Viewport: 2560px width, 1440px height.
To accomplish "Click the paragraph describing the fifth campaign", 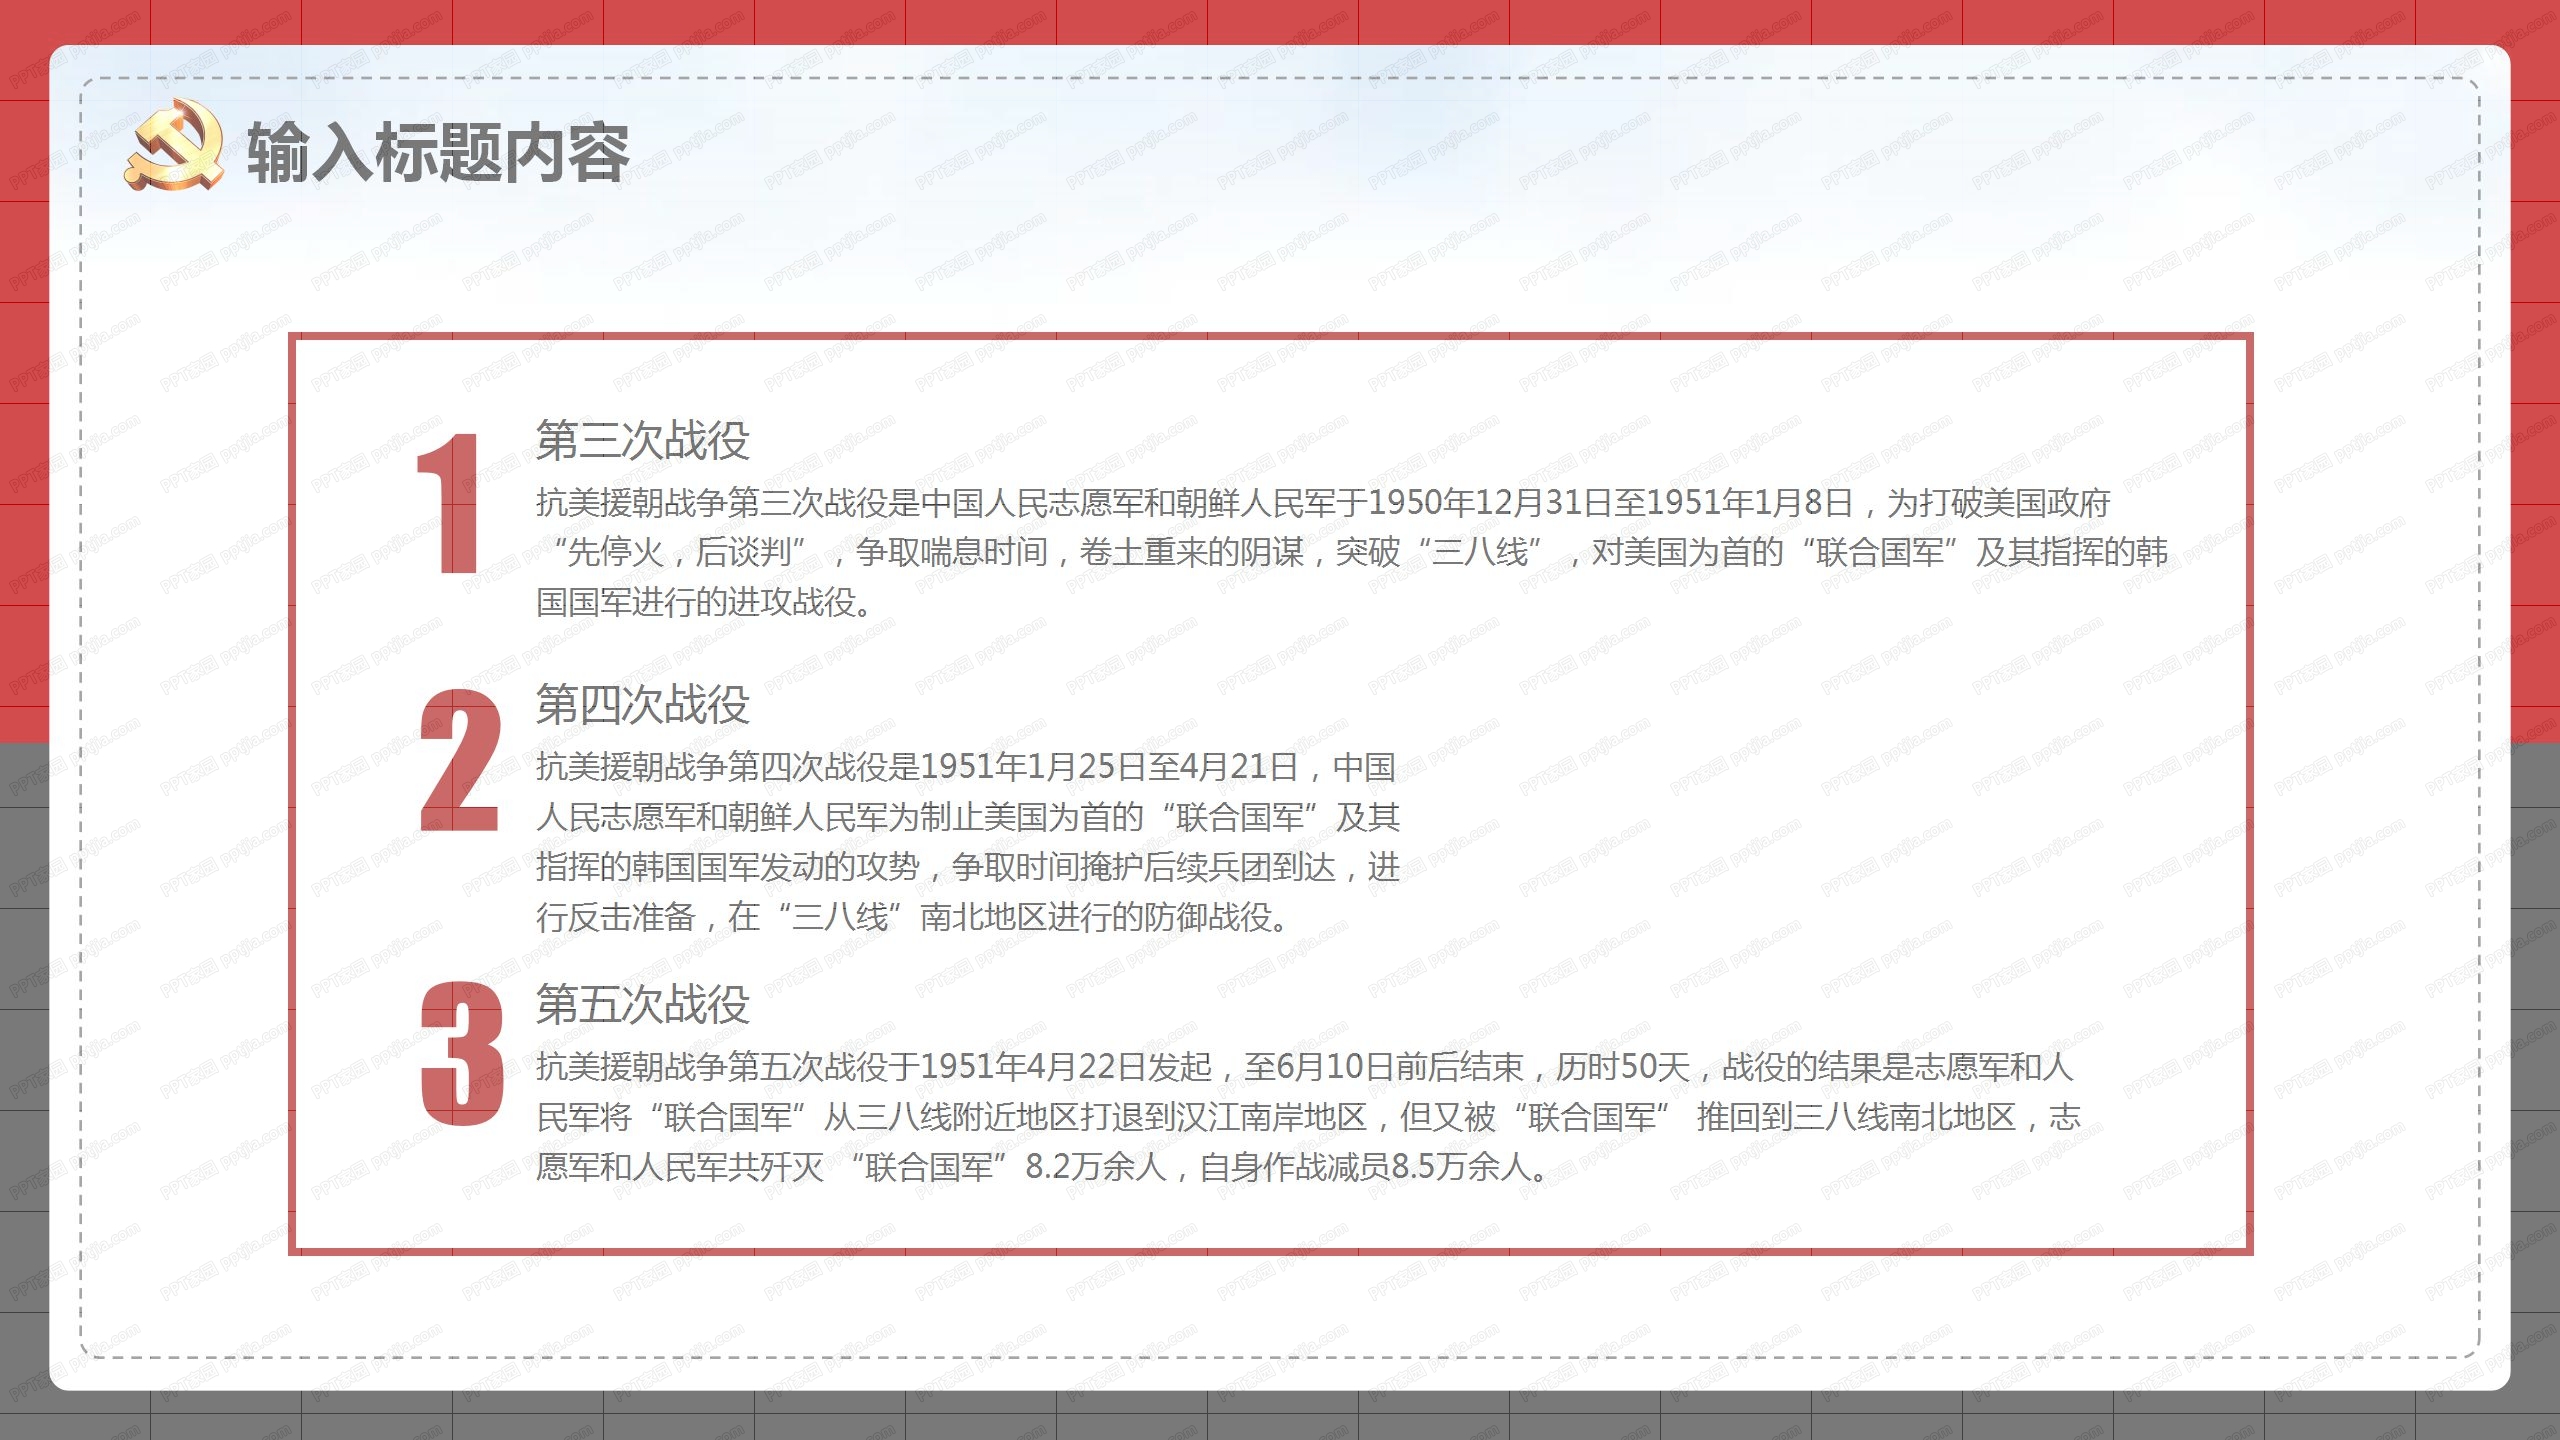I will pos(1308,1116).
